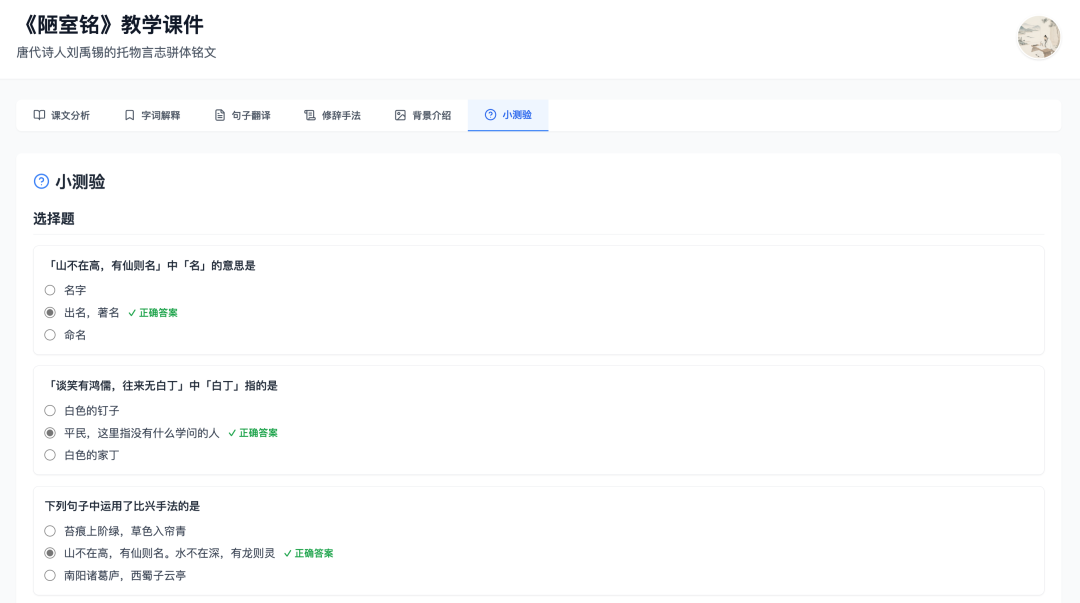Image resolution: width=1080 pixels, height=603 pixels.
Task: Switch to the 课文分析 tab
Action: click(x=62, y=115)
